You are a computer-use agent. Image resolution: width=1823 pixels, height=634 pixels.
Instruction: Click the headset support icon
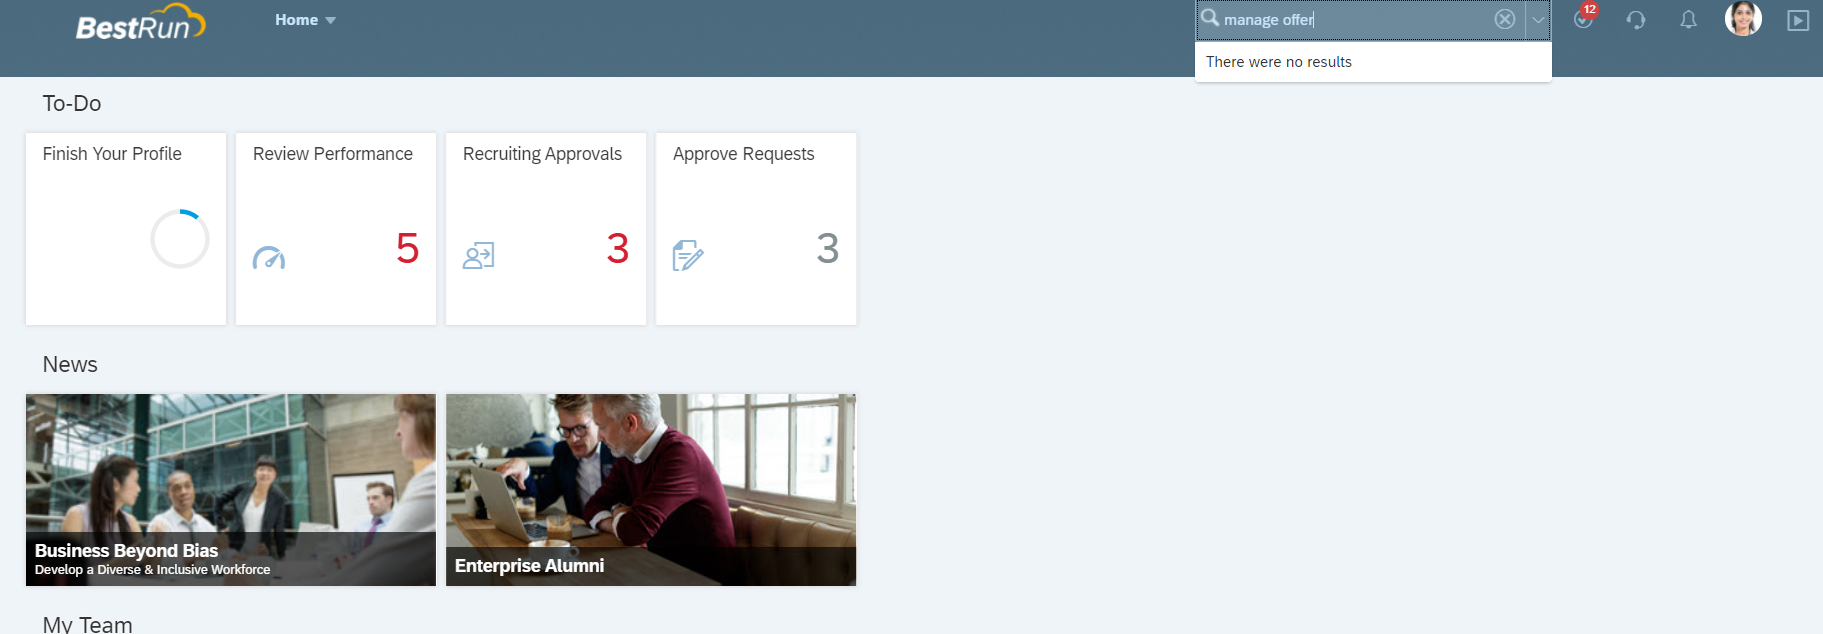(1636, 20)
